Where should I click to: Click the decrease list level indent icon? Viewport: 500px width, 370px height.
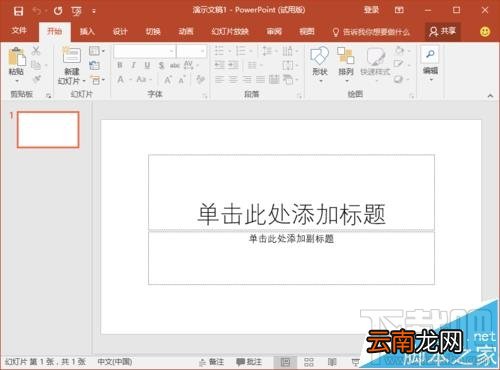click(x=219, y=65)
